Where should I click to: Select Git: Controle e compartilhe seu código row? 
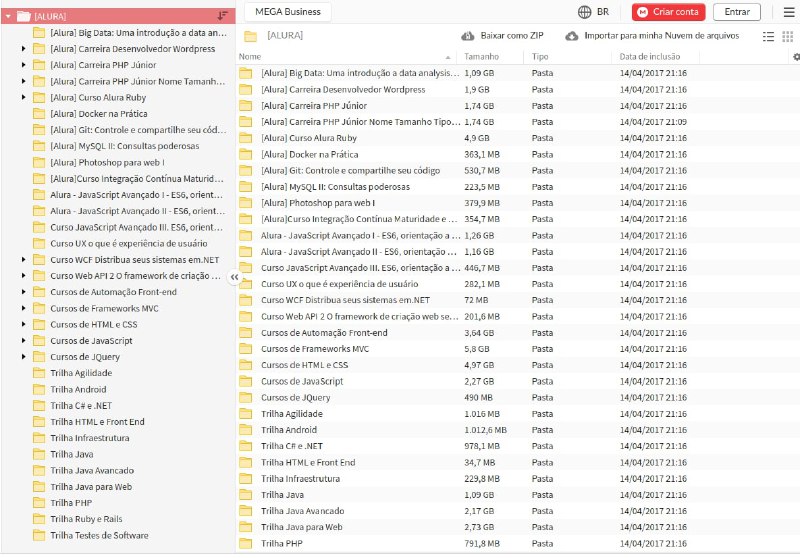click(518, 171)
